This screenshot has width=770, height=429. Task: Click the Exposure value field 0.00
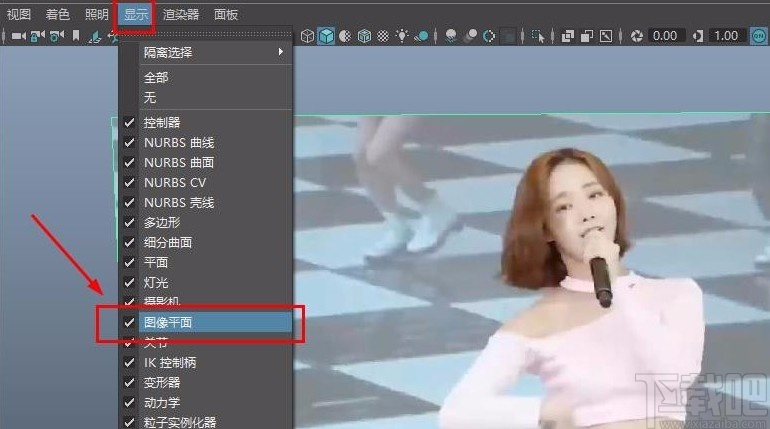[665, 36]
